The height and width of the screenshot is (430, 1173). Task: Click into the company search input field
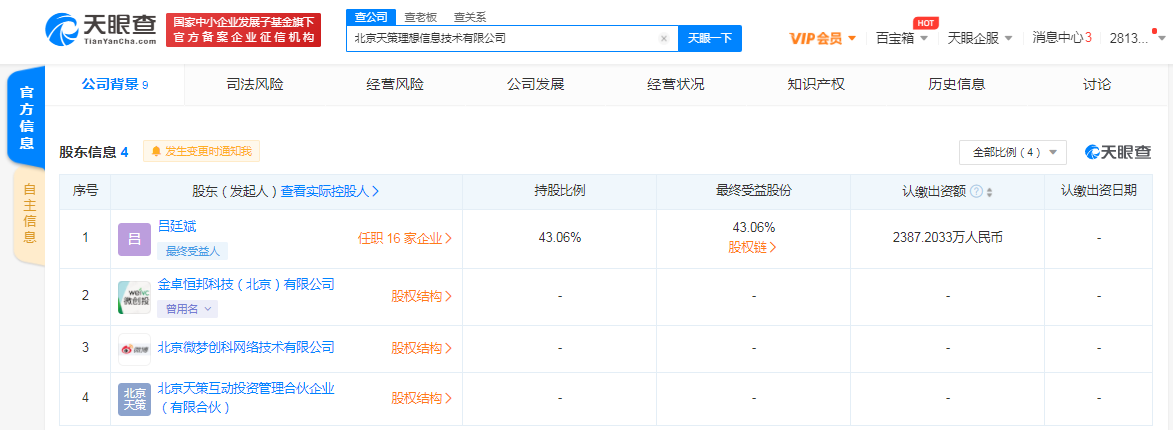(500, 39)
